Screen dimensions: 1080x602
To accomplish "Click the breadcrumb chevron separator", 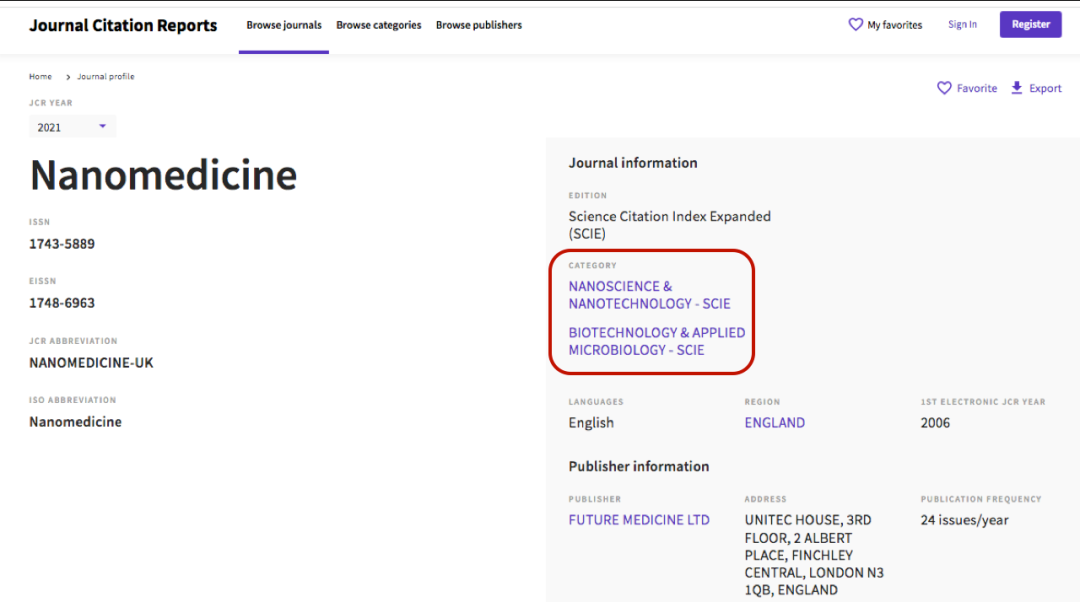I will [68, 77].
